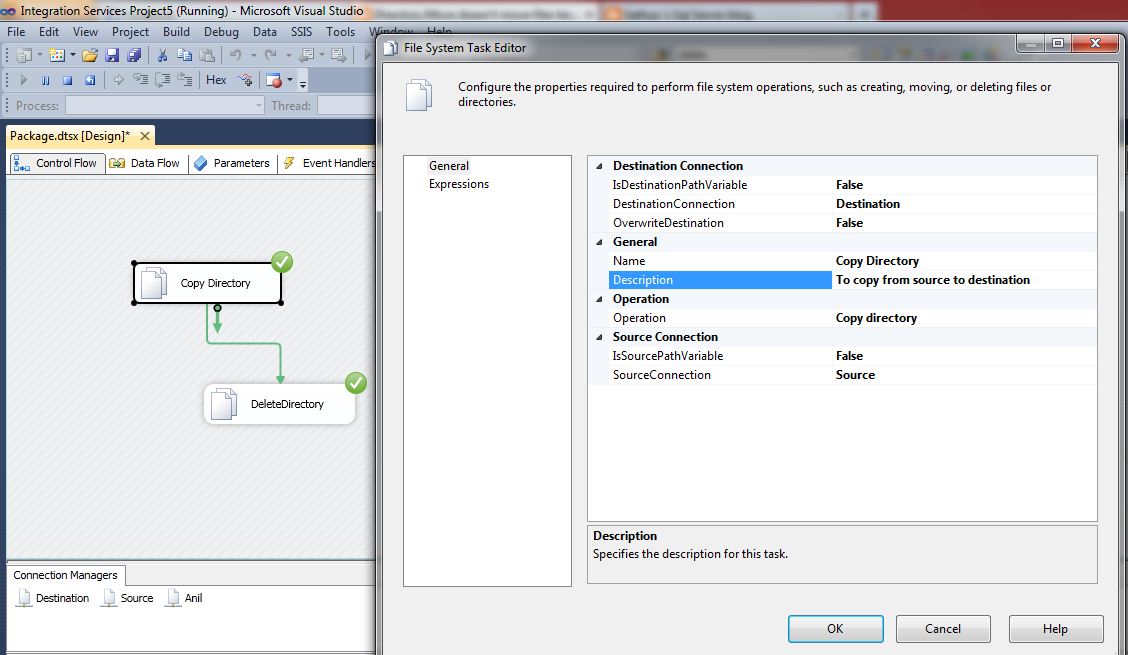
Task: Collapse the Operation property category
Action: point(599,299)
